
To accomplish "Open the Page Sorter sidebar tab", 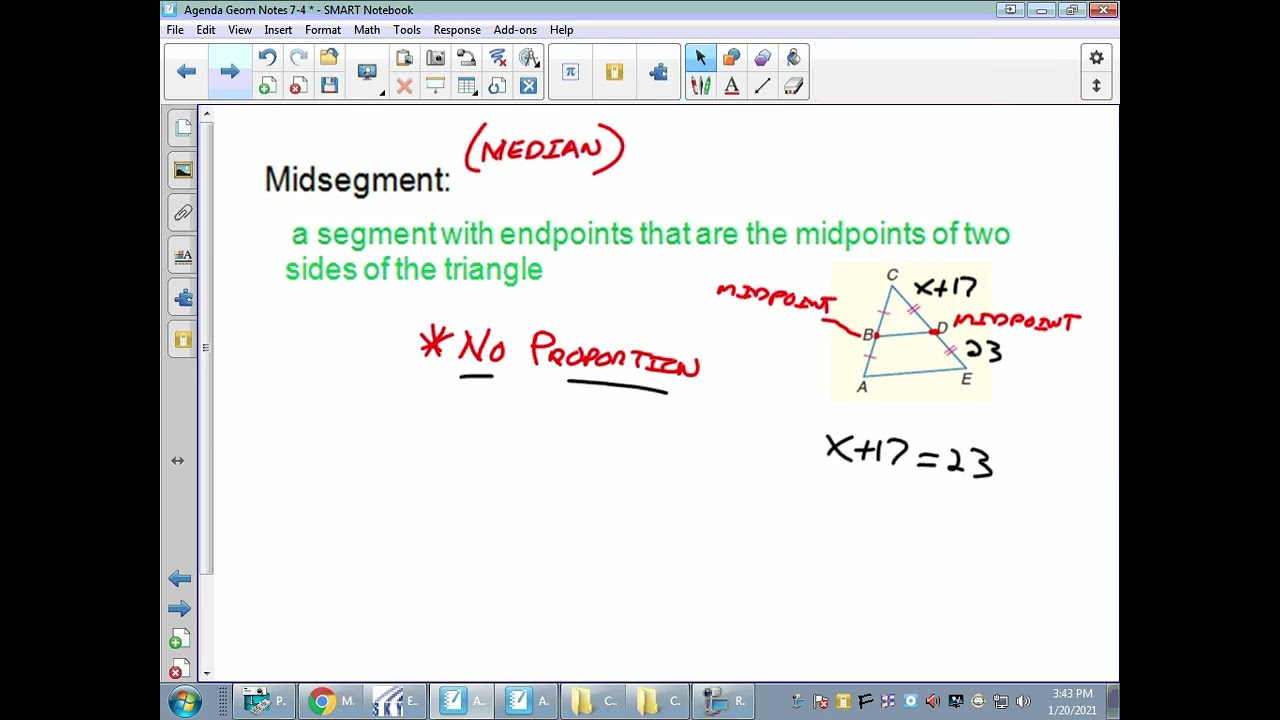I will coord(182,128).
